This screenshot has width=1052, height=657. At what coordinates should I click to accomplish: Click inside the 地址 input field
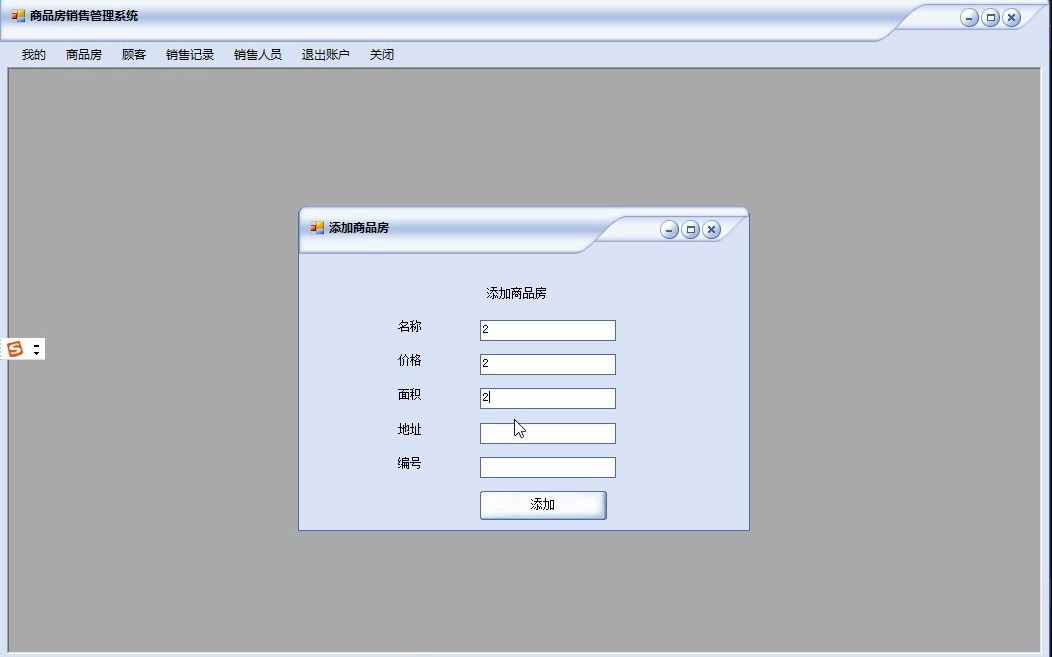pyautogui.click(x=547, y=432)
